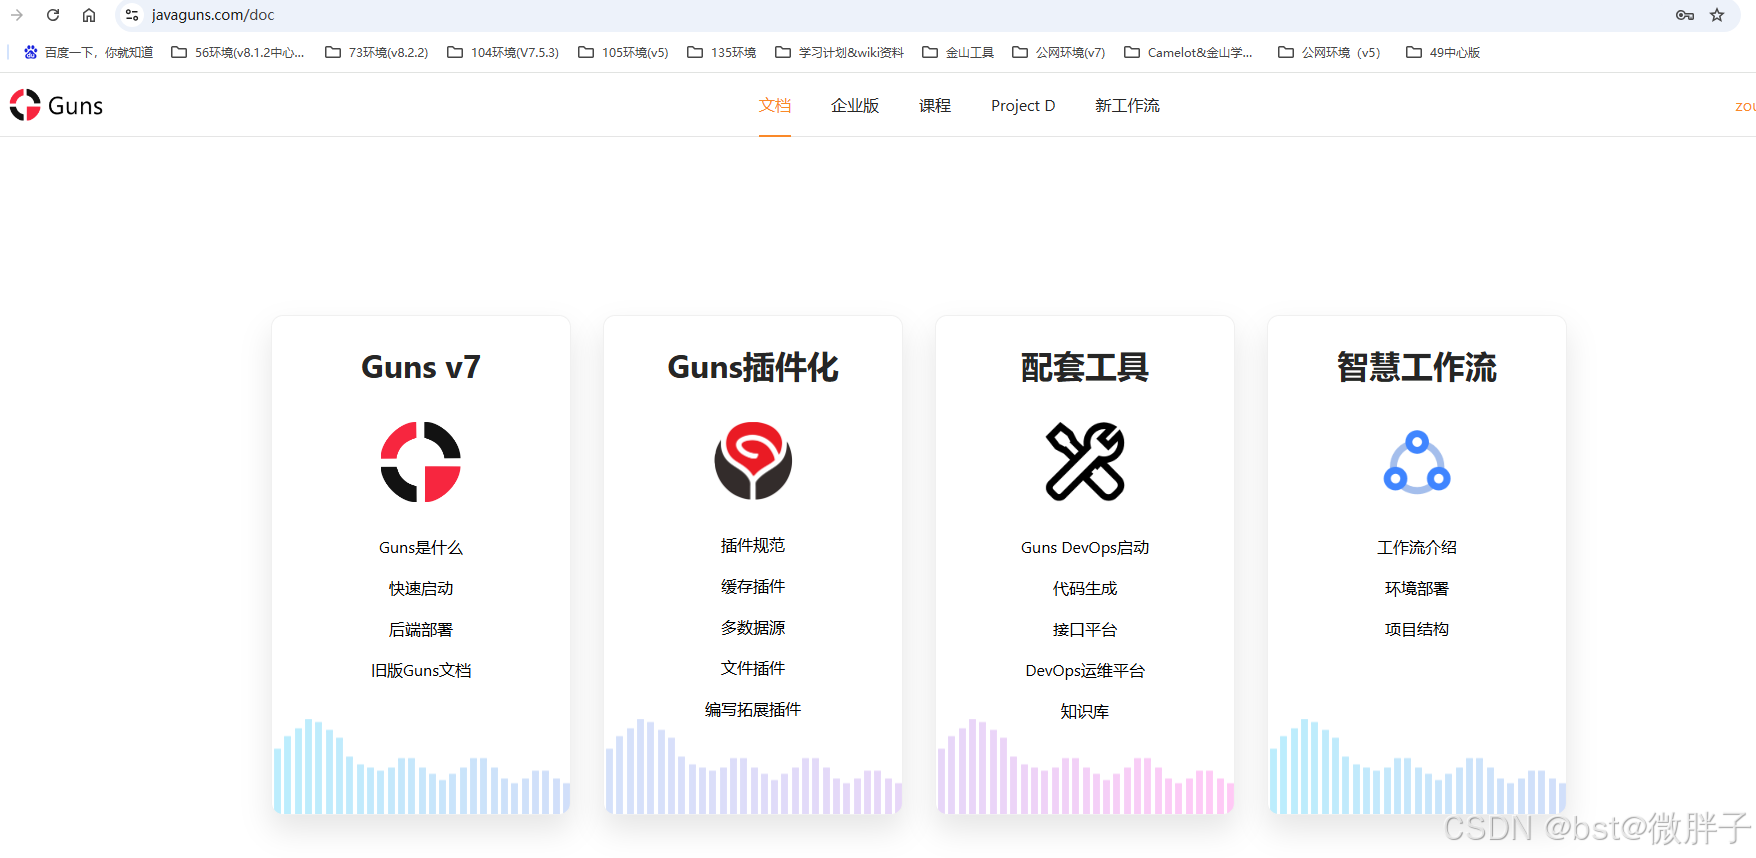Reload the page with refresh icon

[x=53, y=15]
